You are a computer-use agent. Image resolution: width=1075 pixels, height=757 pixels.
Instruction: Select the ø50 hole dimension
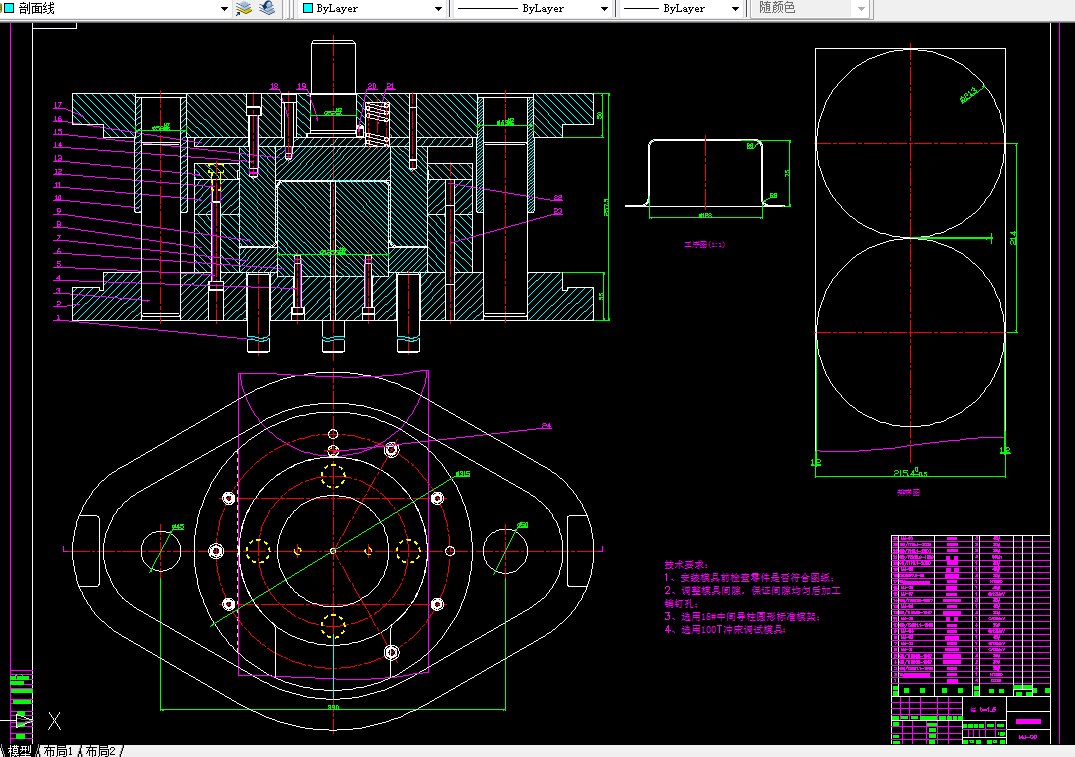[x=522, y=525]
